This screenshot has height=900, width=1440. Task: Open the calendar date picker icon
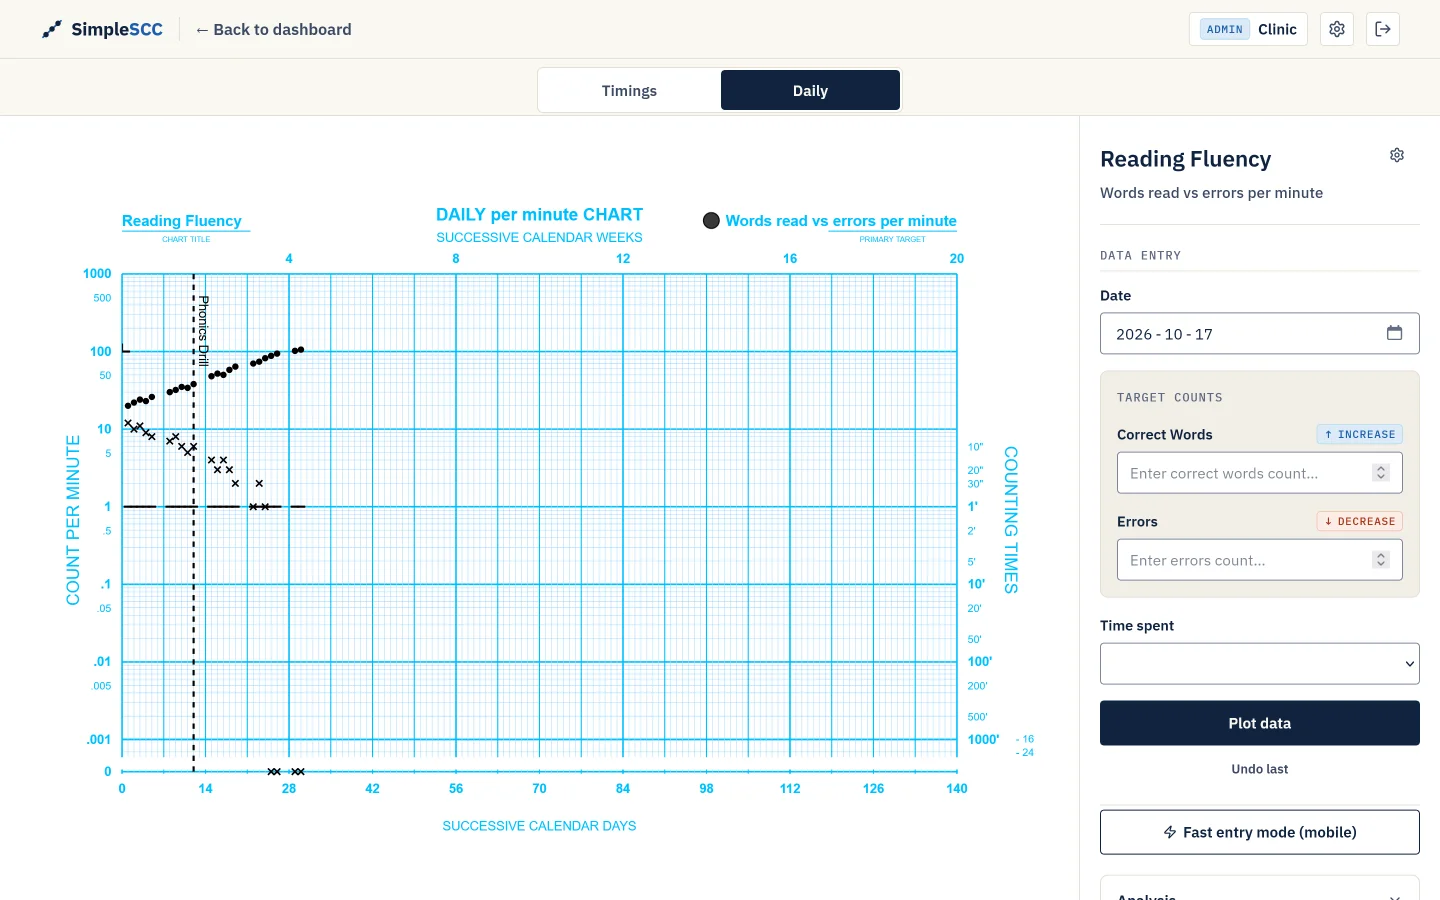pos(1394,333)
